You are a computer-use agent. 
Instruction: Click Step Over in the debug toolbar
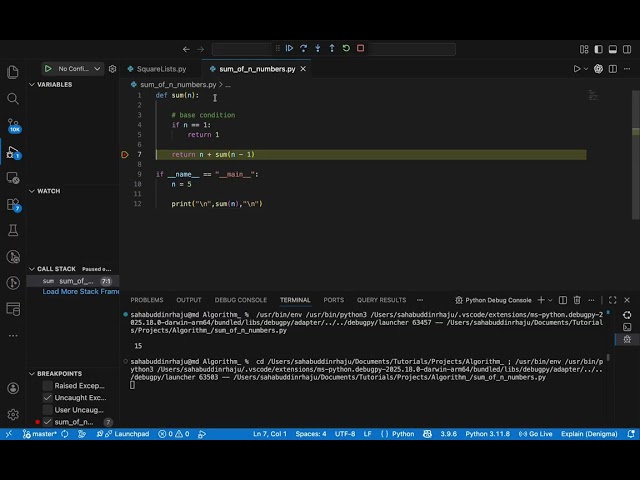pos(303,48)
